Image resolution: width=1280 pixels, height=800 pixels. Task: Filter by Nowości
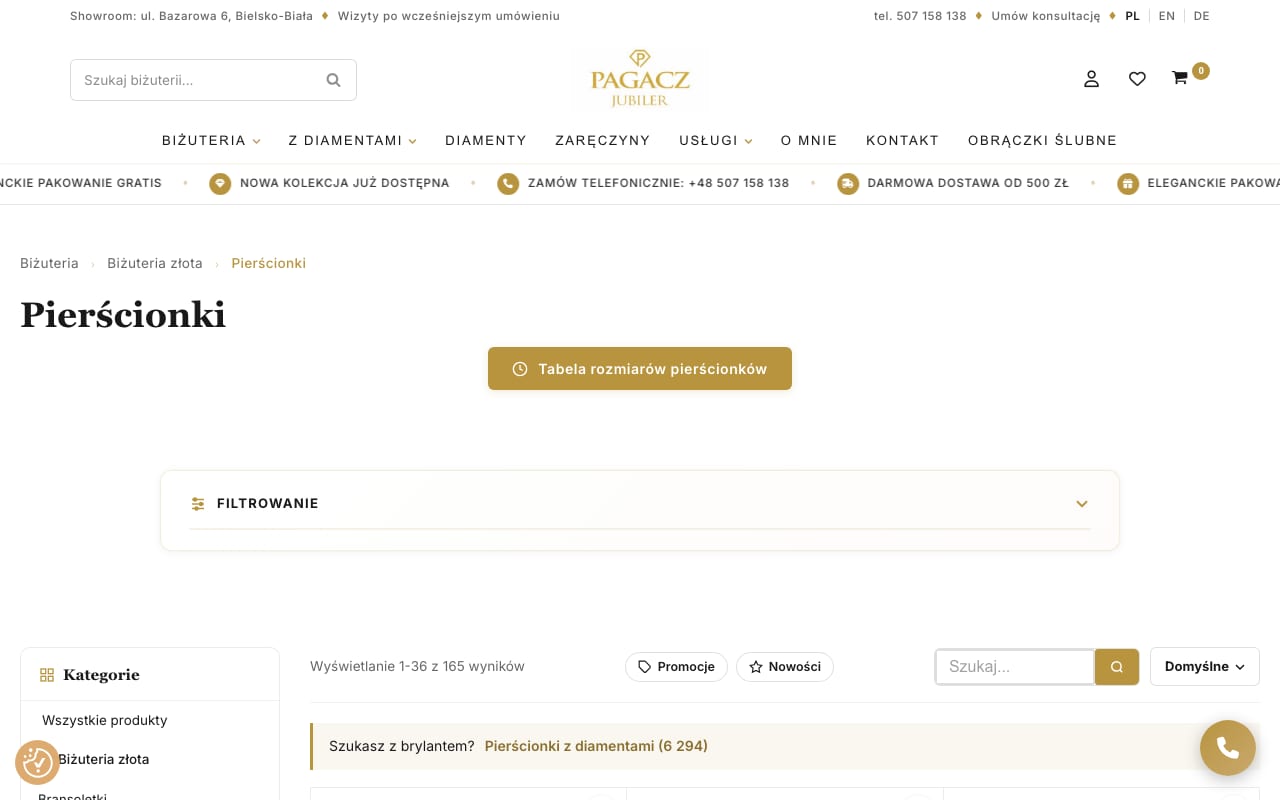click(785, 667)
